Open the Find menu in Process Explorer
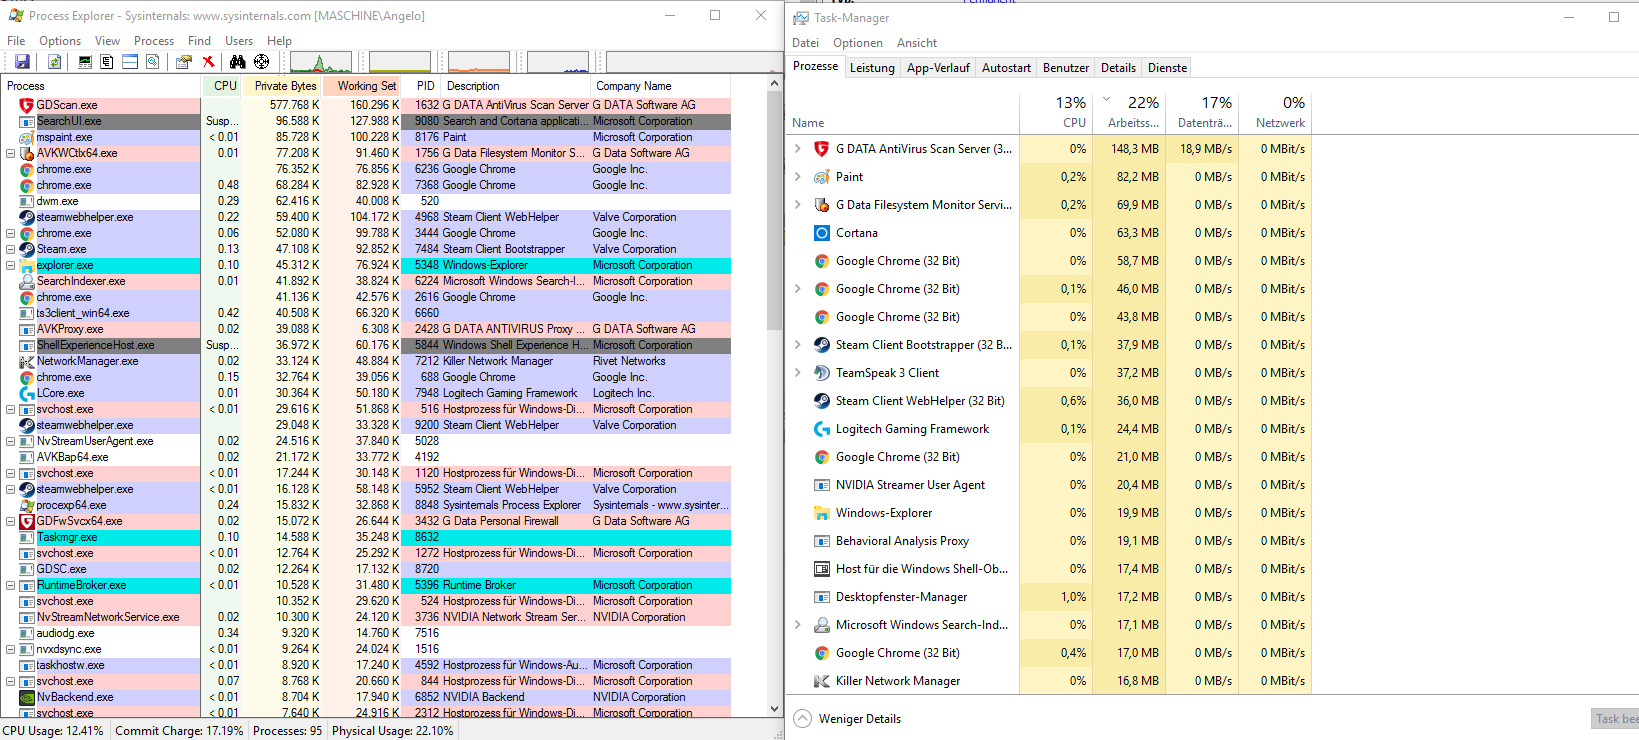 (x=199, y=41)
